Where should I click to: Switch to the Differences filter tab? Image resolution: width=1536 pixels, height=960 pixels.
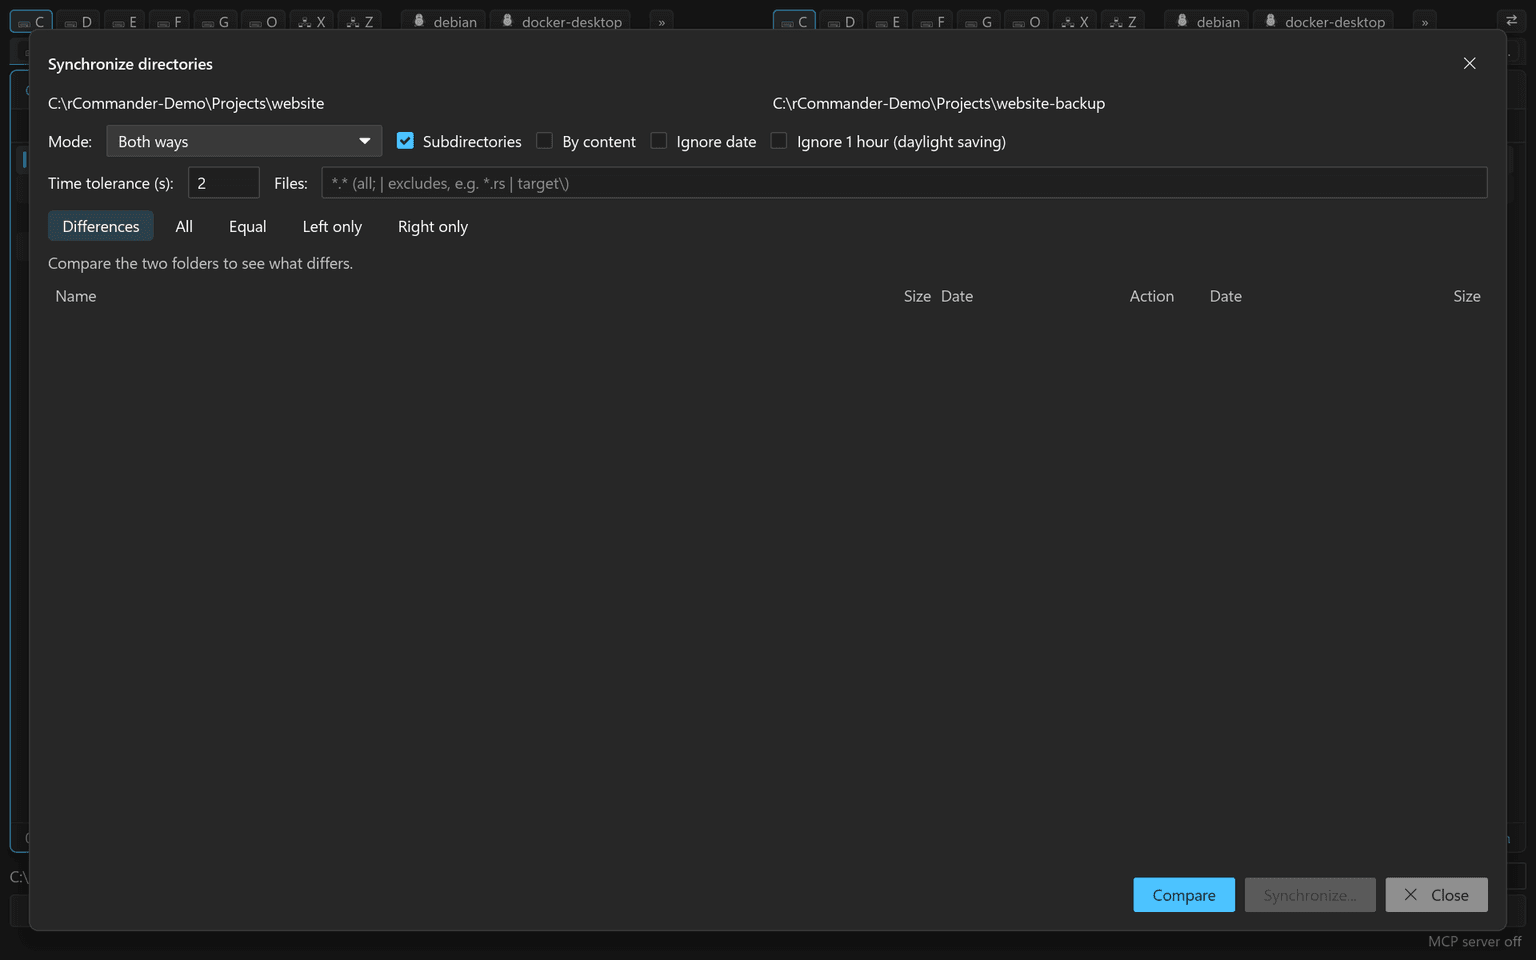101,226
